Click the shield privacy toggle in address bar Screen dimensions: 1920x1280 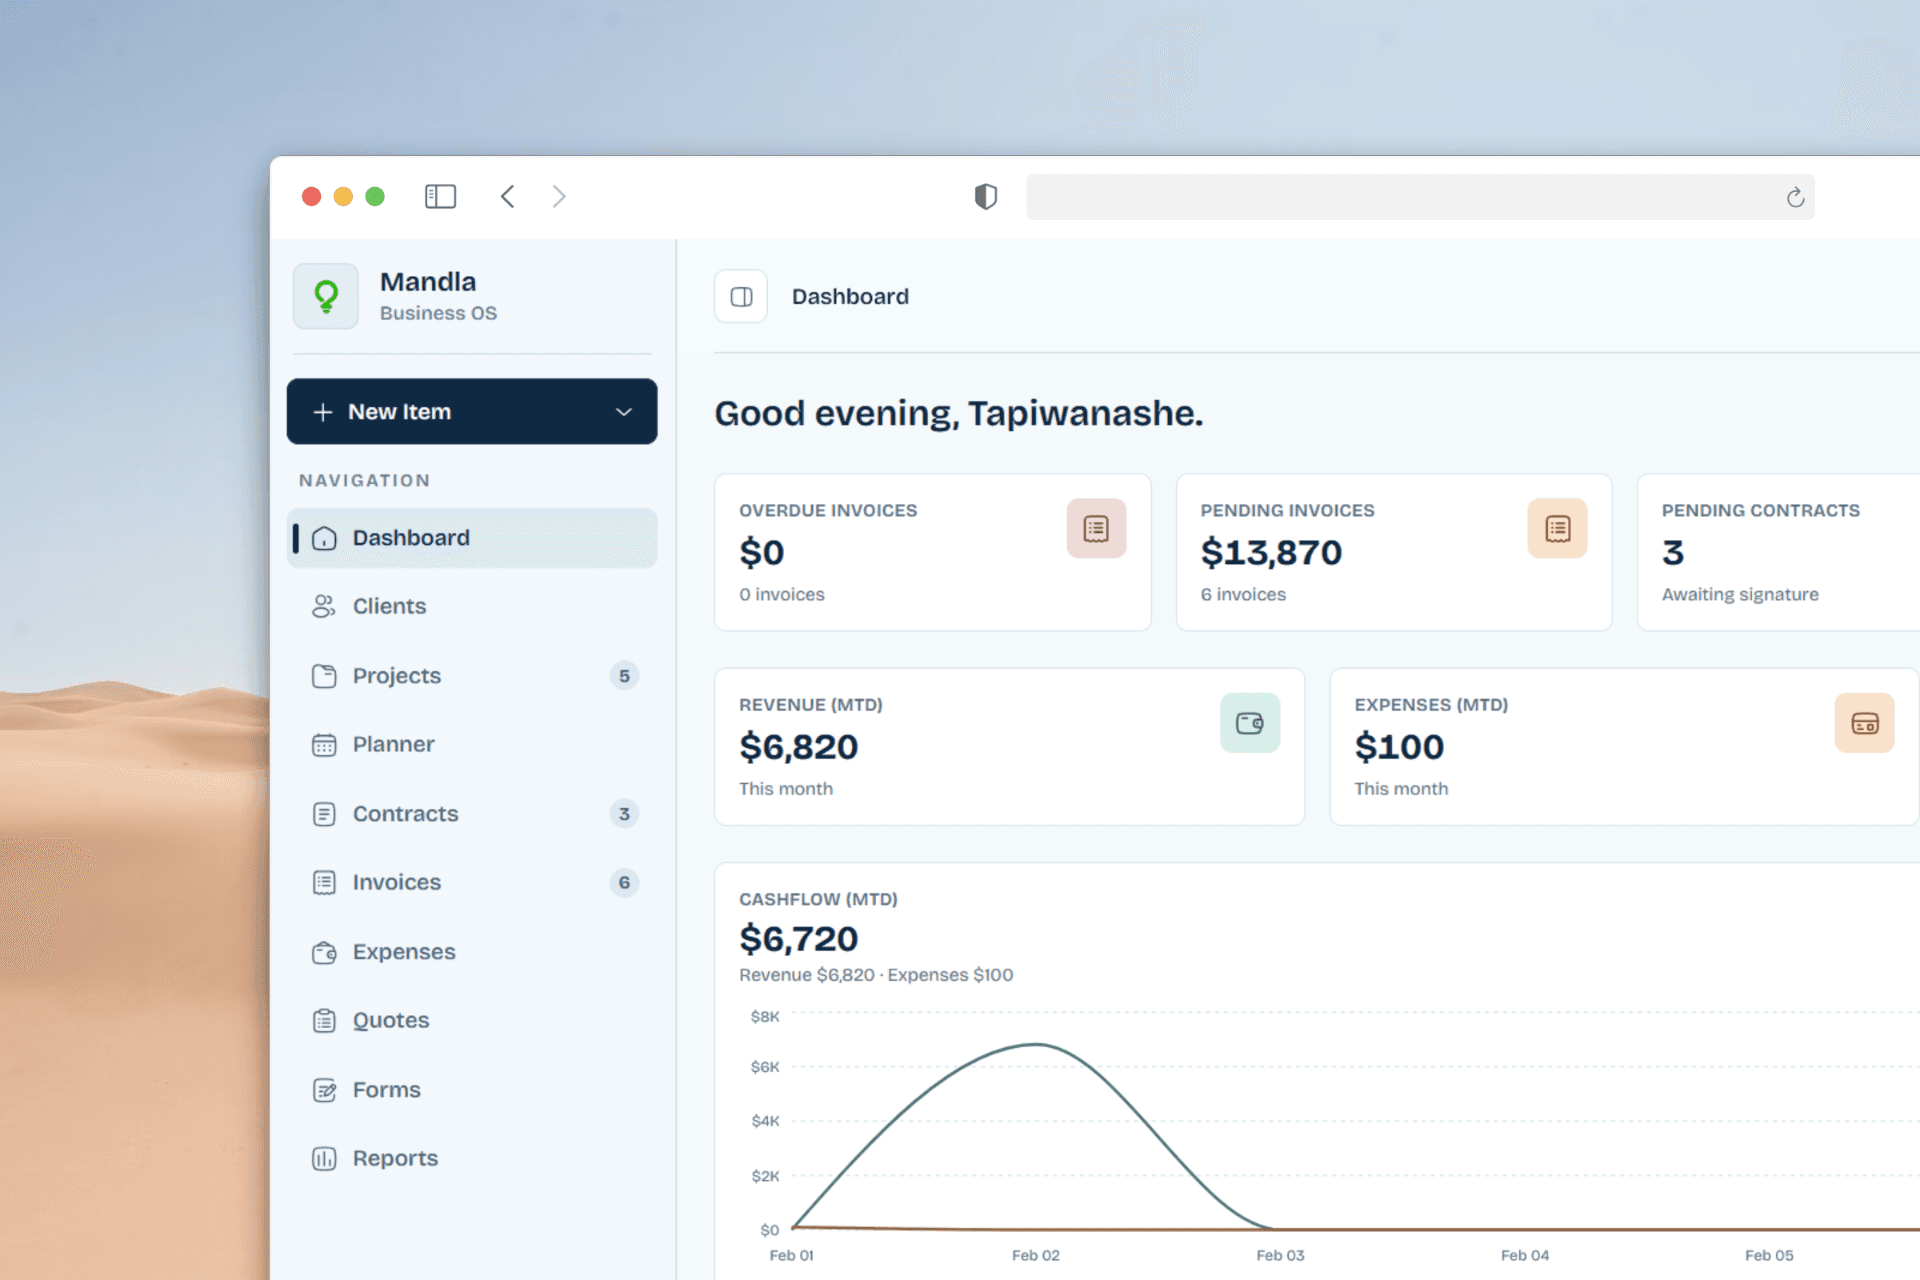[x=985, y=196]
